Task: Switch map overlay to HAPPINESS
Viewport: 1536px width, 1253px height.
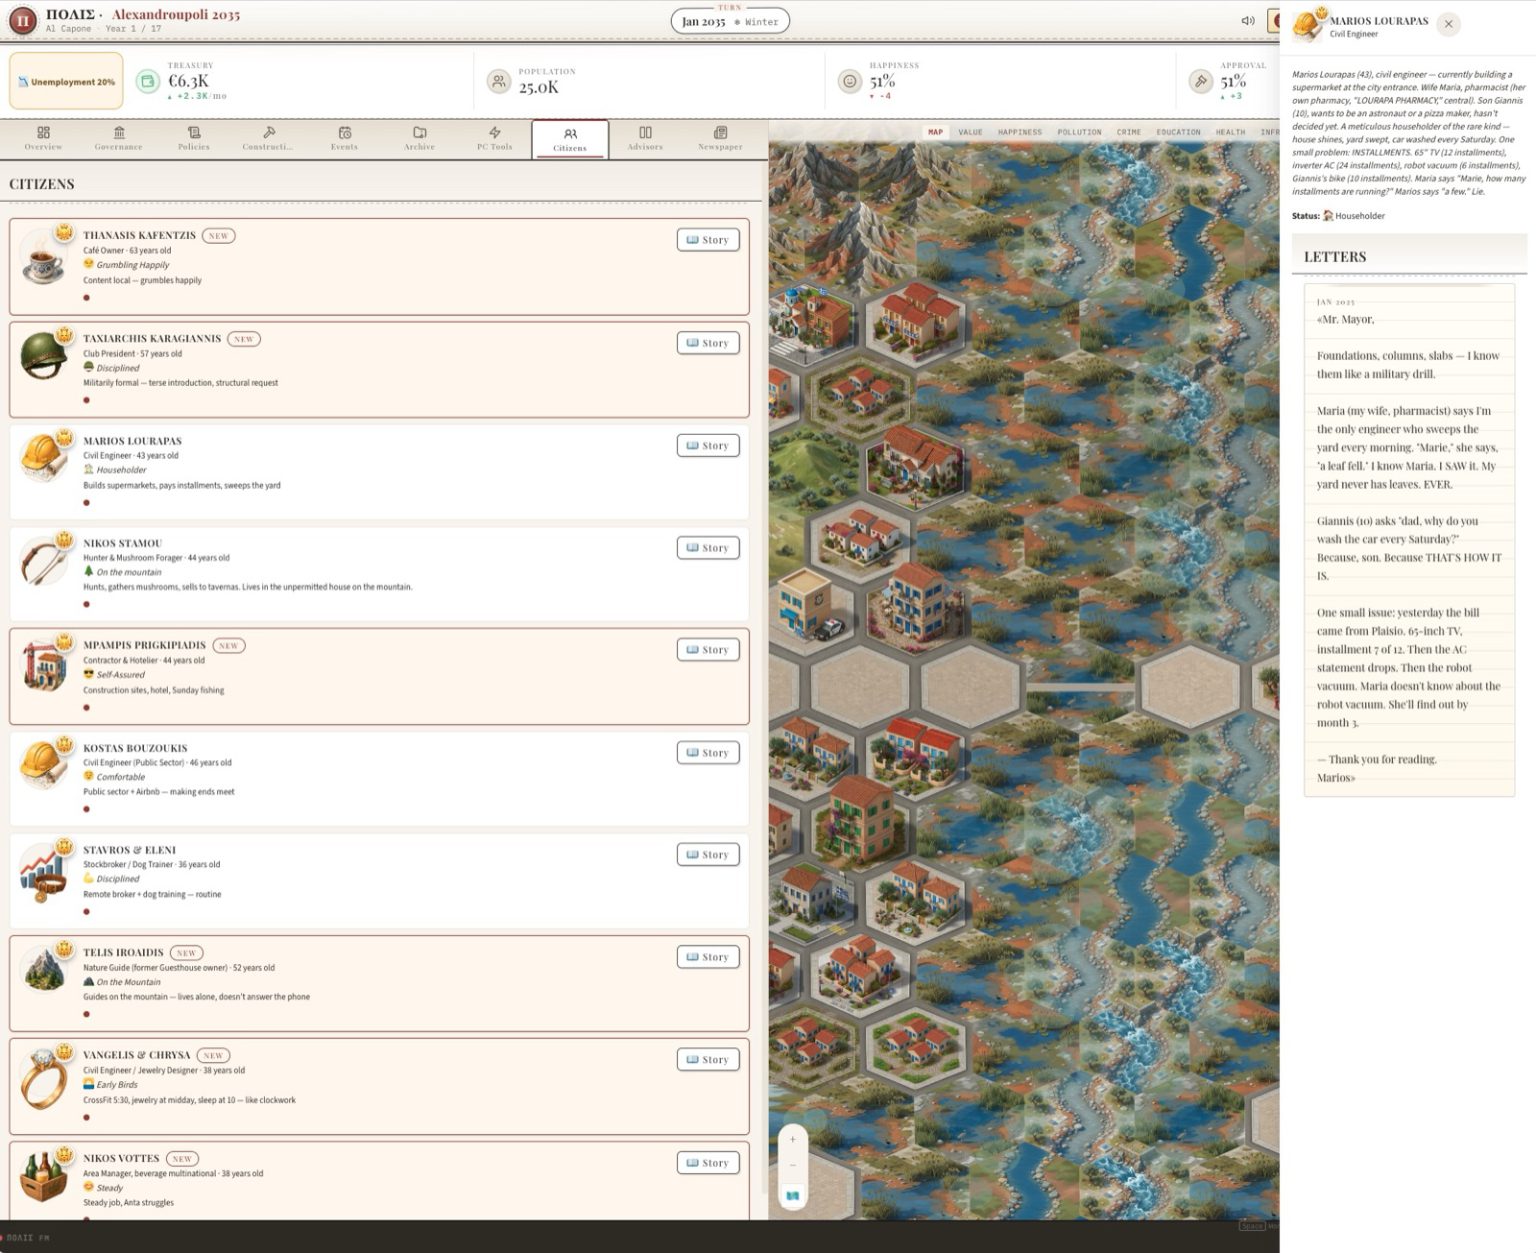Action: tap(1020, 132)
